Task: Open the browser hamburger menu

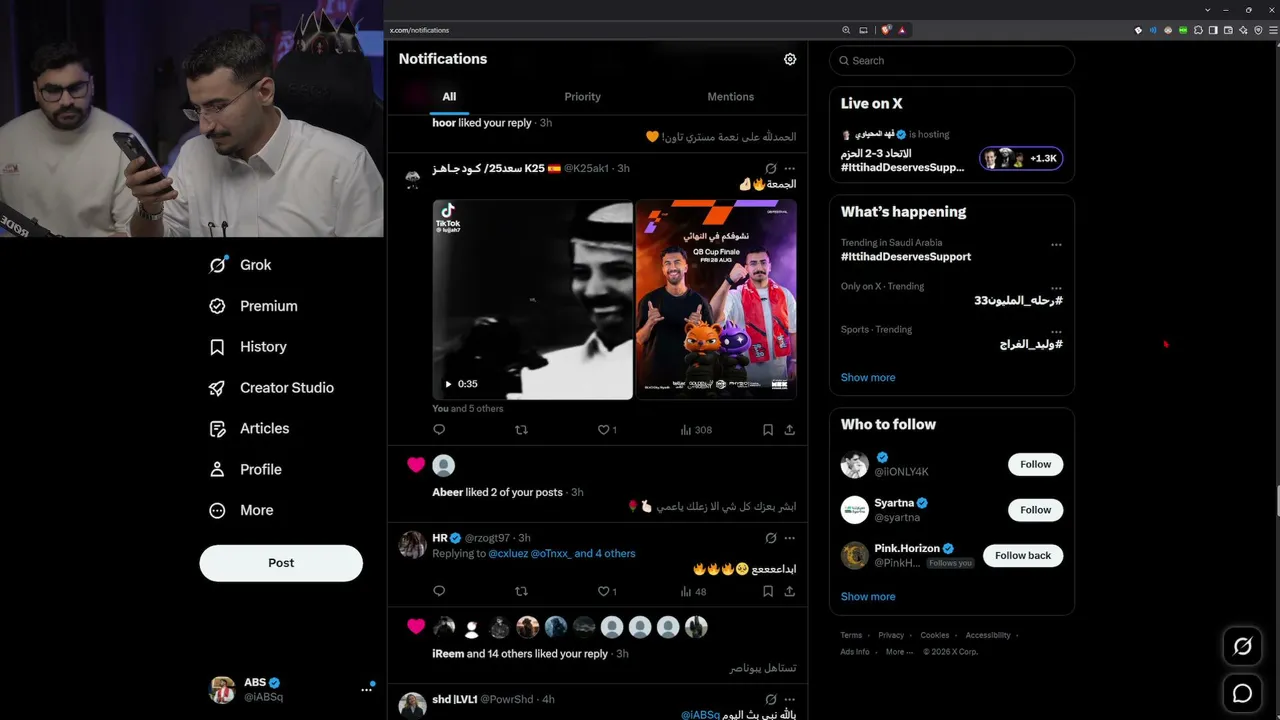Action: point(1272,30)
